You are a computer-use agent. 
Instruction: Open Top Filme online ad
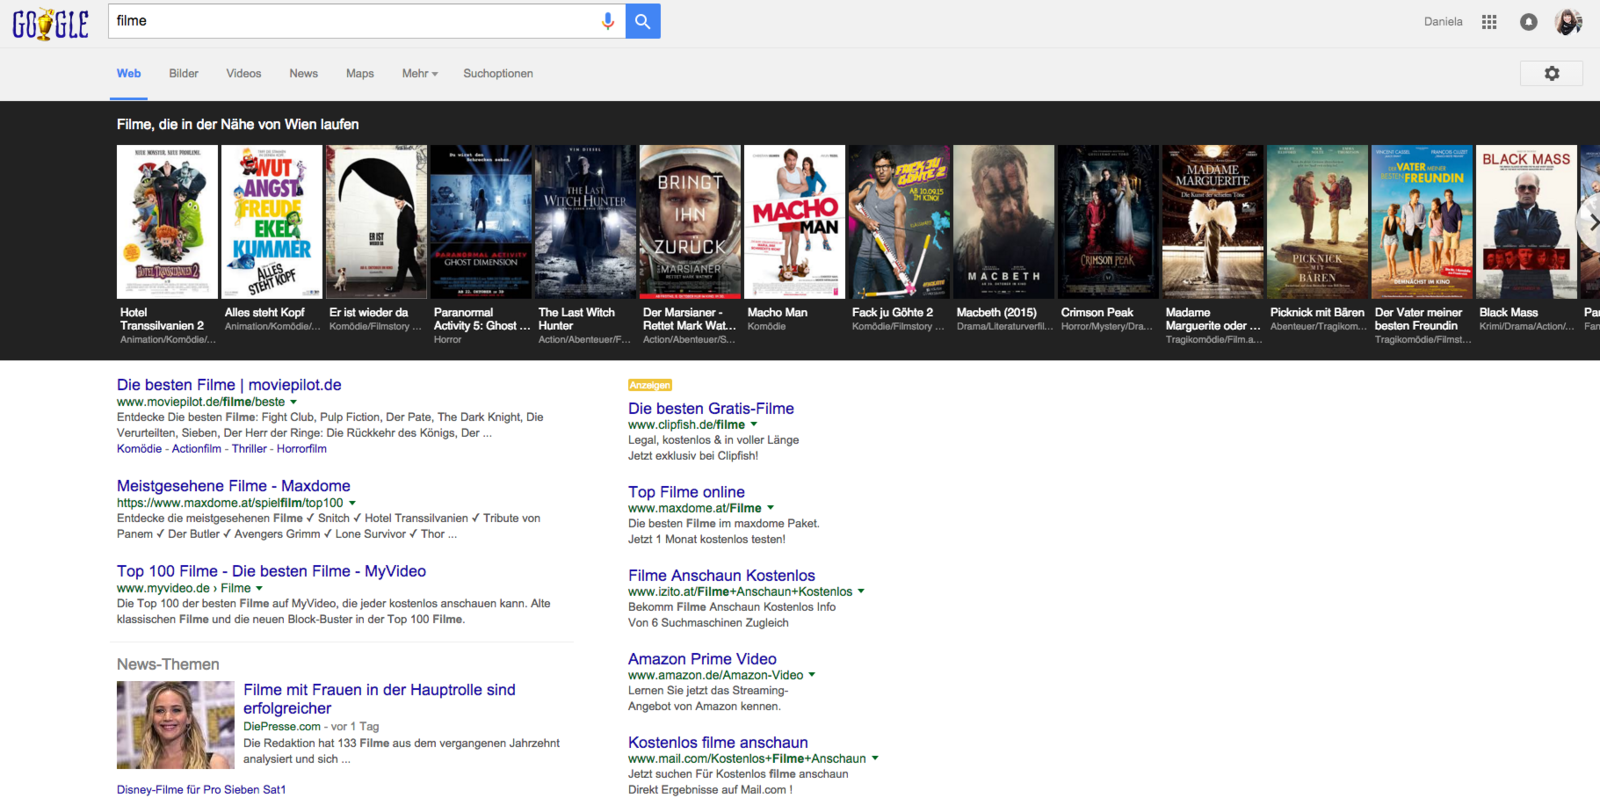(686, 492)
